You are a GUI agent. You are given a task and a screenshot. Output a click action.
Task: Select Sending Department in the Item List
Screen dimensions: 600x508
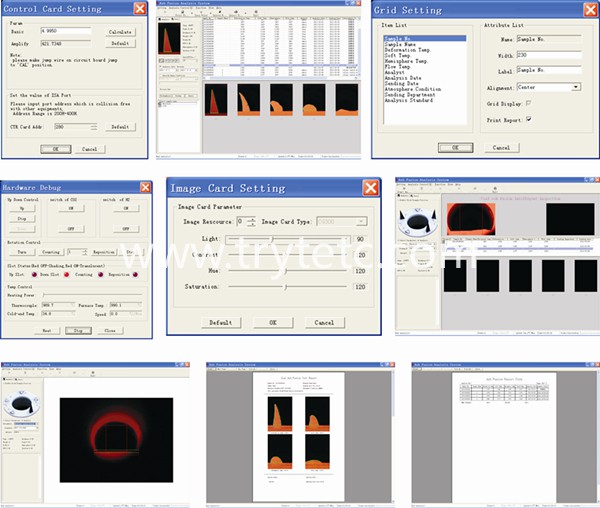410,94
